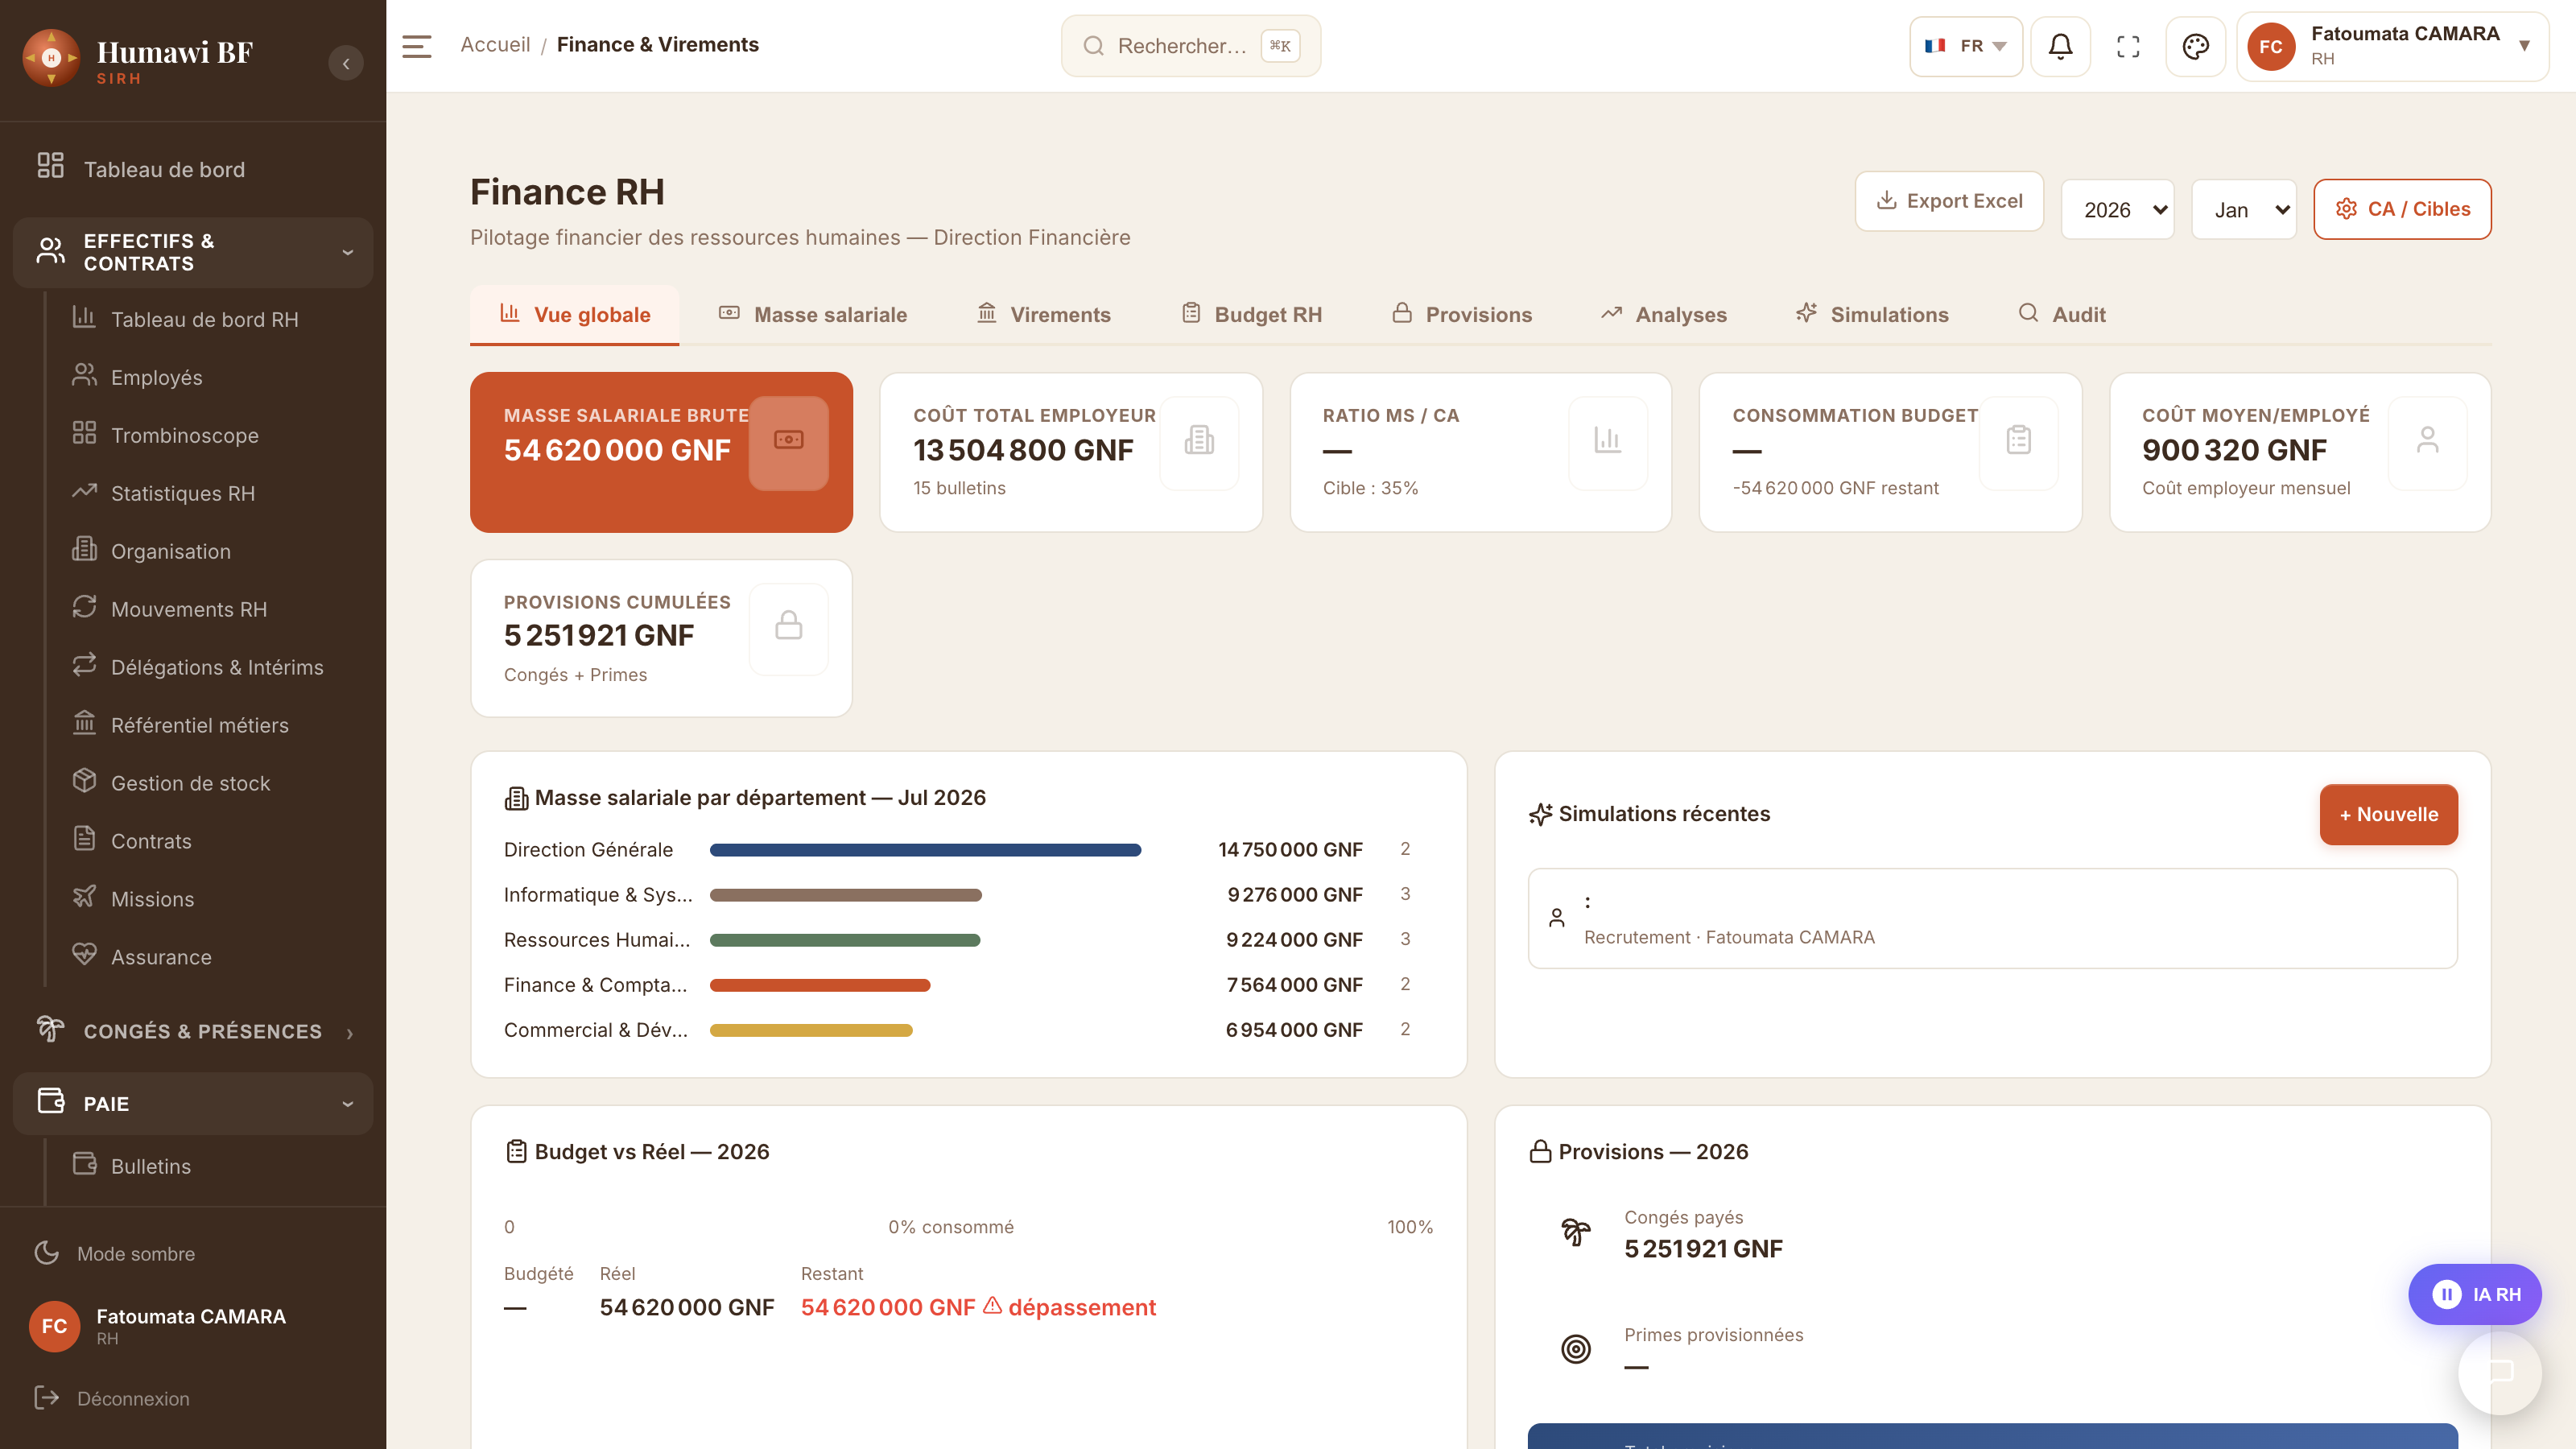Open Tableau de bord RH

pos(205,319)
